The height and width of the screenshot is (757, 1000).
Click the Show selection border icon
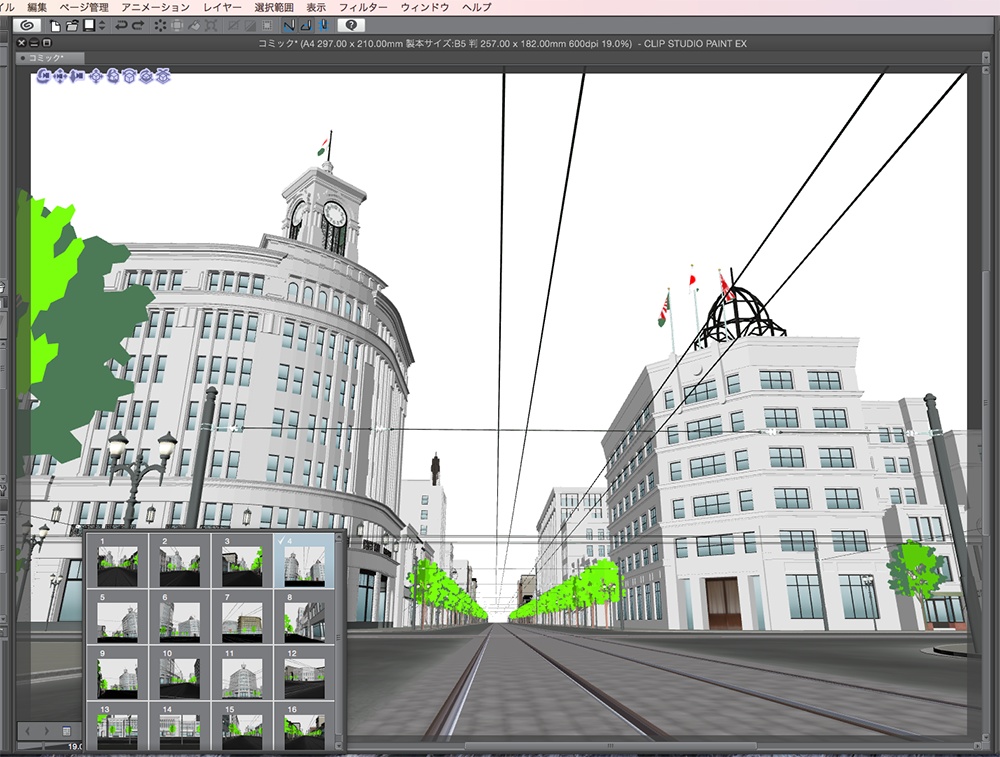267,26
